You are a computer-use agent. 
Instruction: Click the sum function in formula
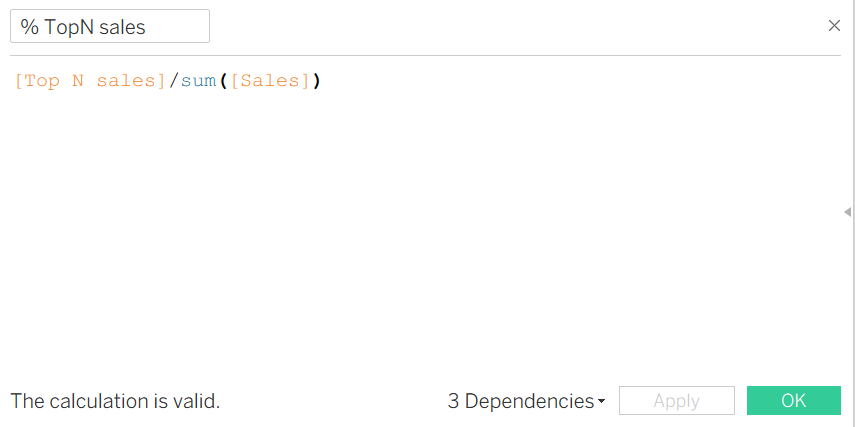coord(198,81)
